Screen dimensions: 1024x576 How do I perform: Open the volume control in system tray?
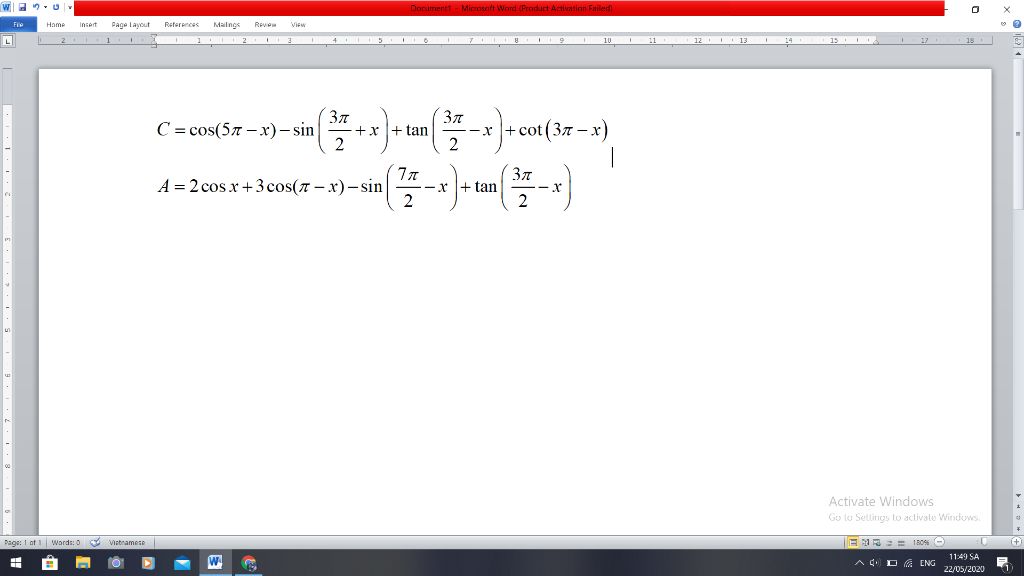tap(875, 563)
